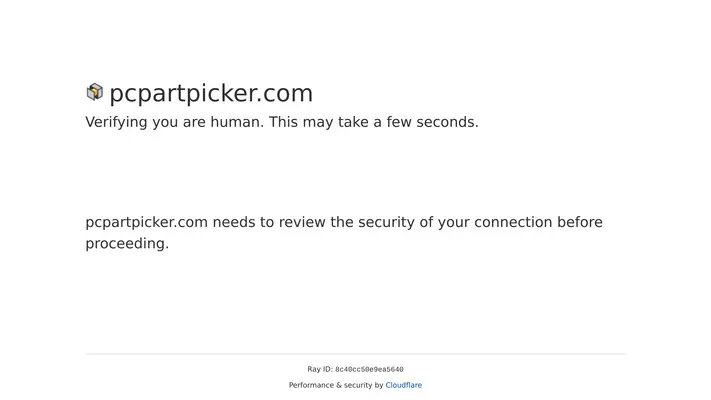Click the 'Ray ID:' label
The image size is (711, 400).
click(x=320, y=369)
